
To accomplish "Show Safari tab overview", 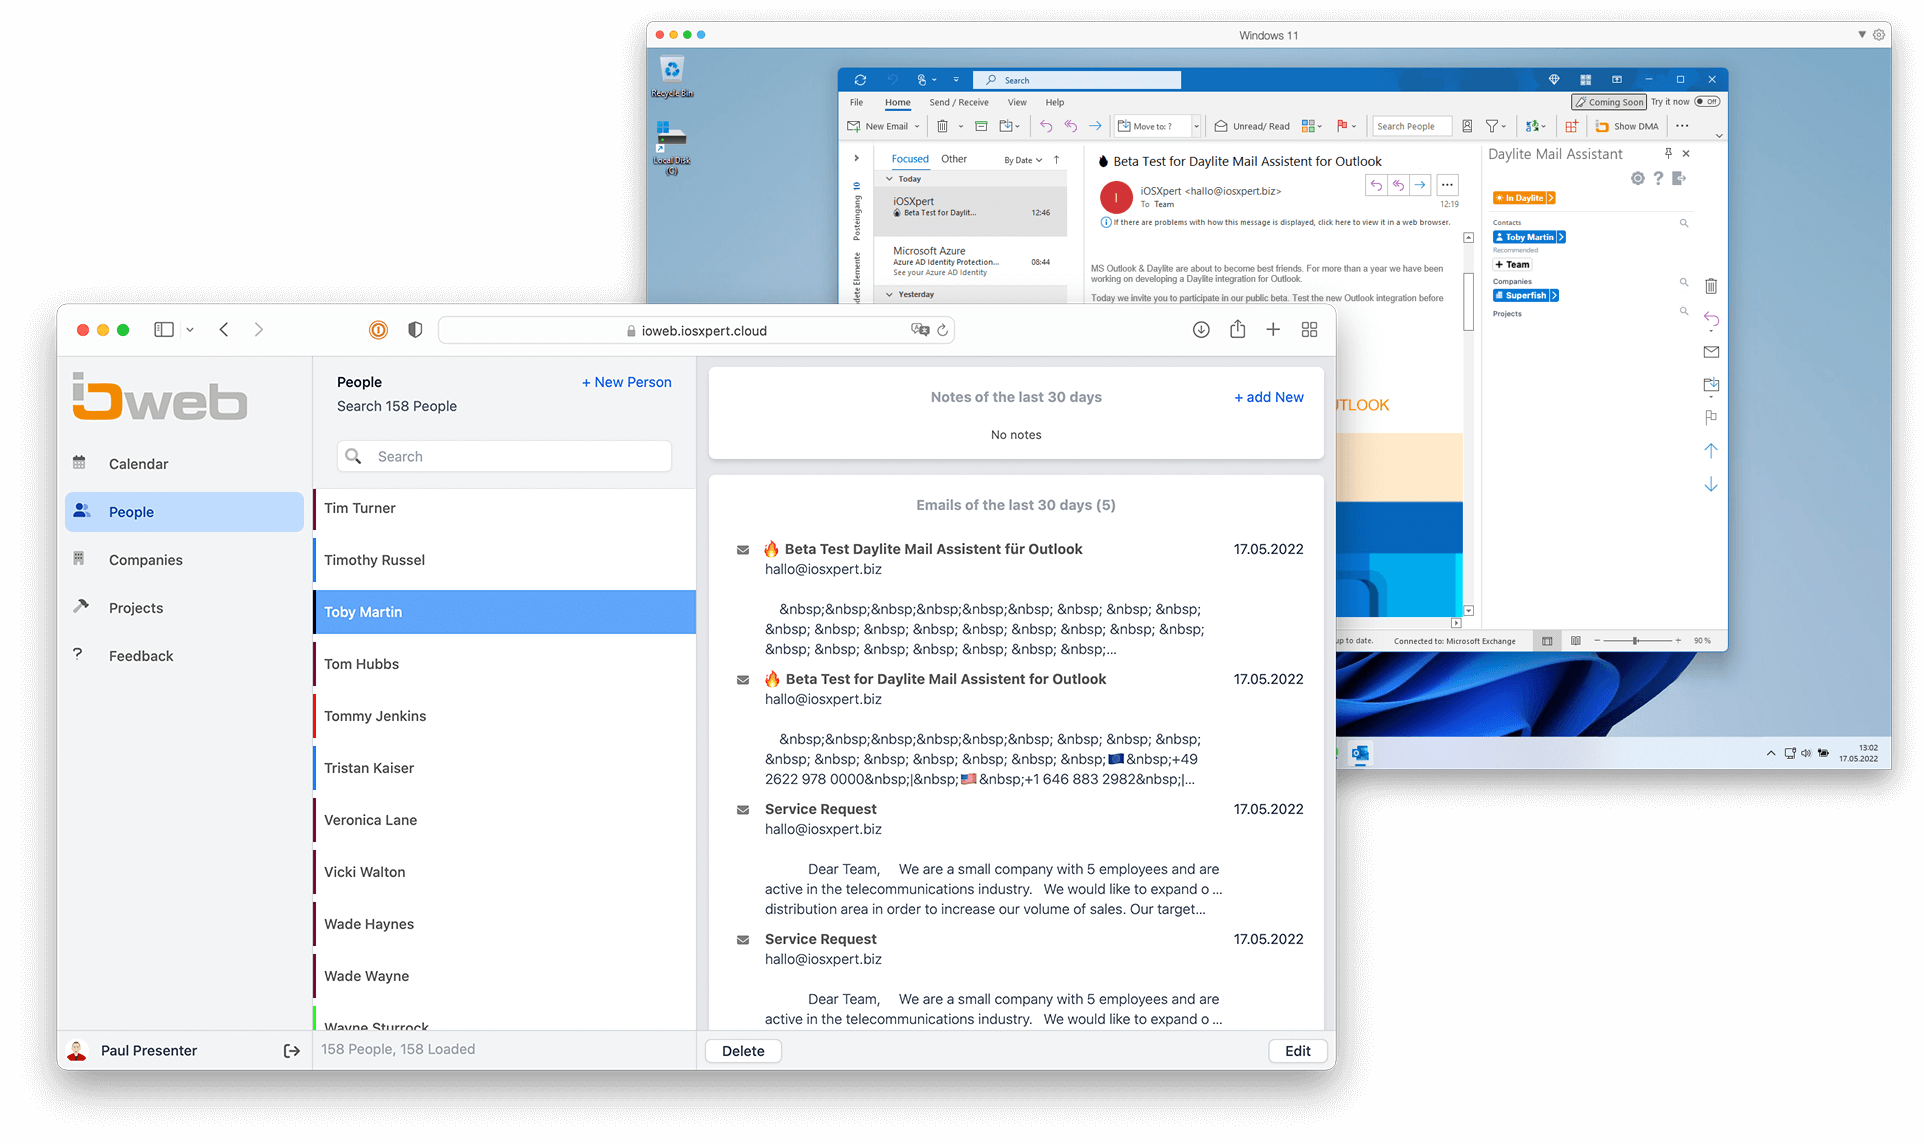I will tap(1309, 330).
